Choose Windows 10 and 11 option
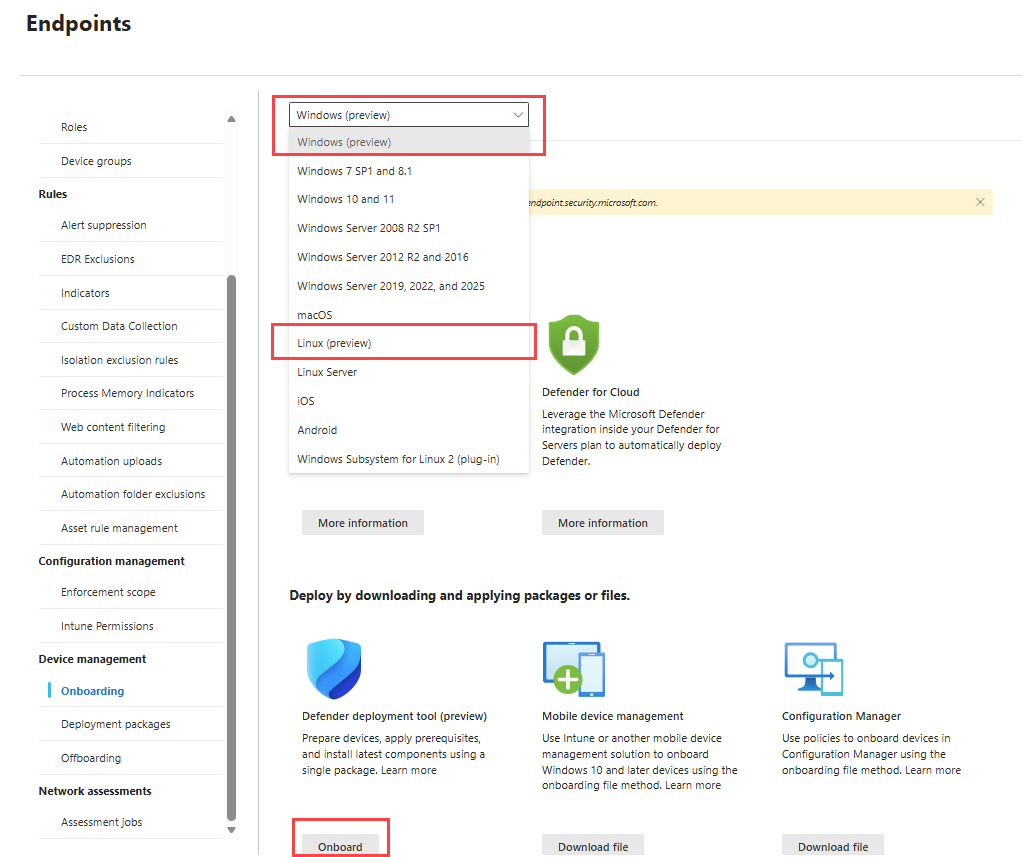This screenshot has height=857, width=1022. 345,199
